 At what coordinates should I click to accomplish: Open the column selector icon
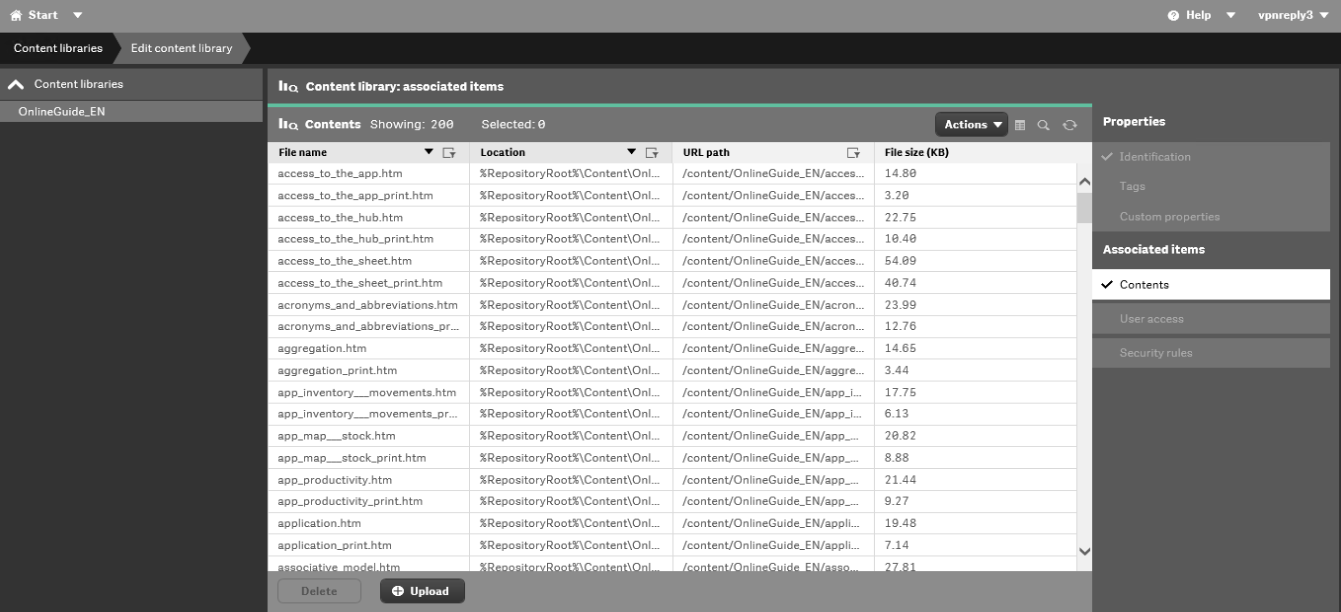coord(1020,126)
